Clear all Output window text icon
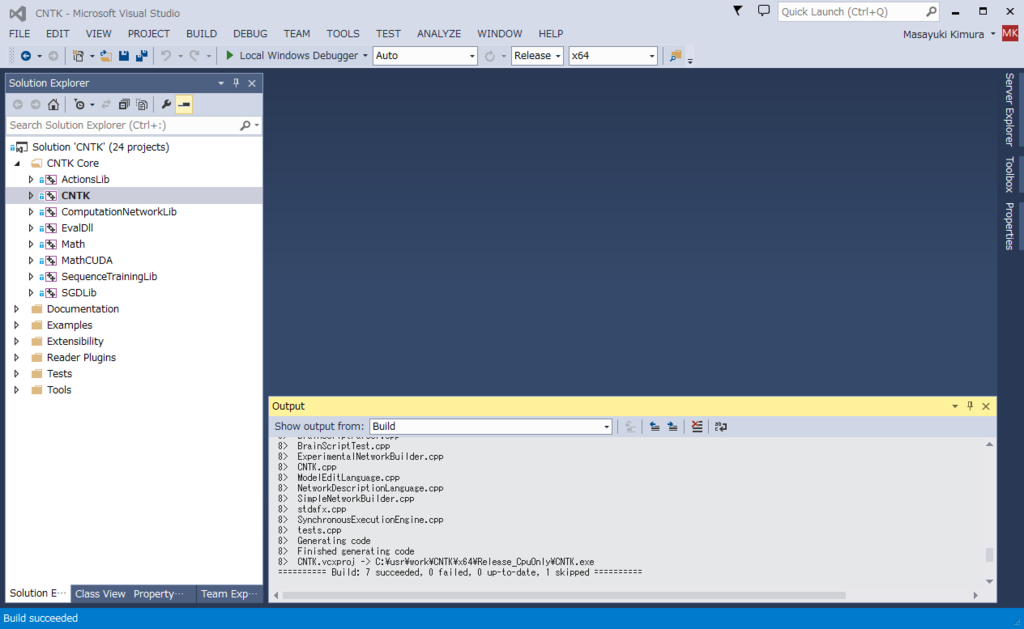The height and width of the screenshot is (629, 1024). 697,427
